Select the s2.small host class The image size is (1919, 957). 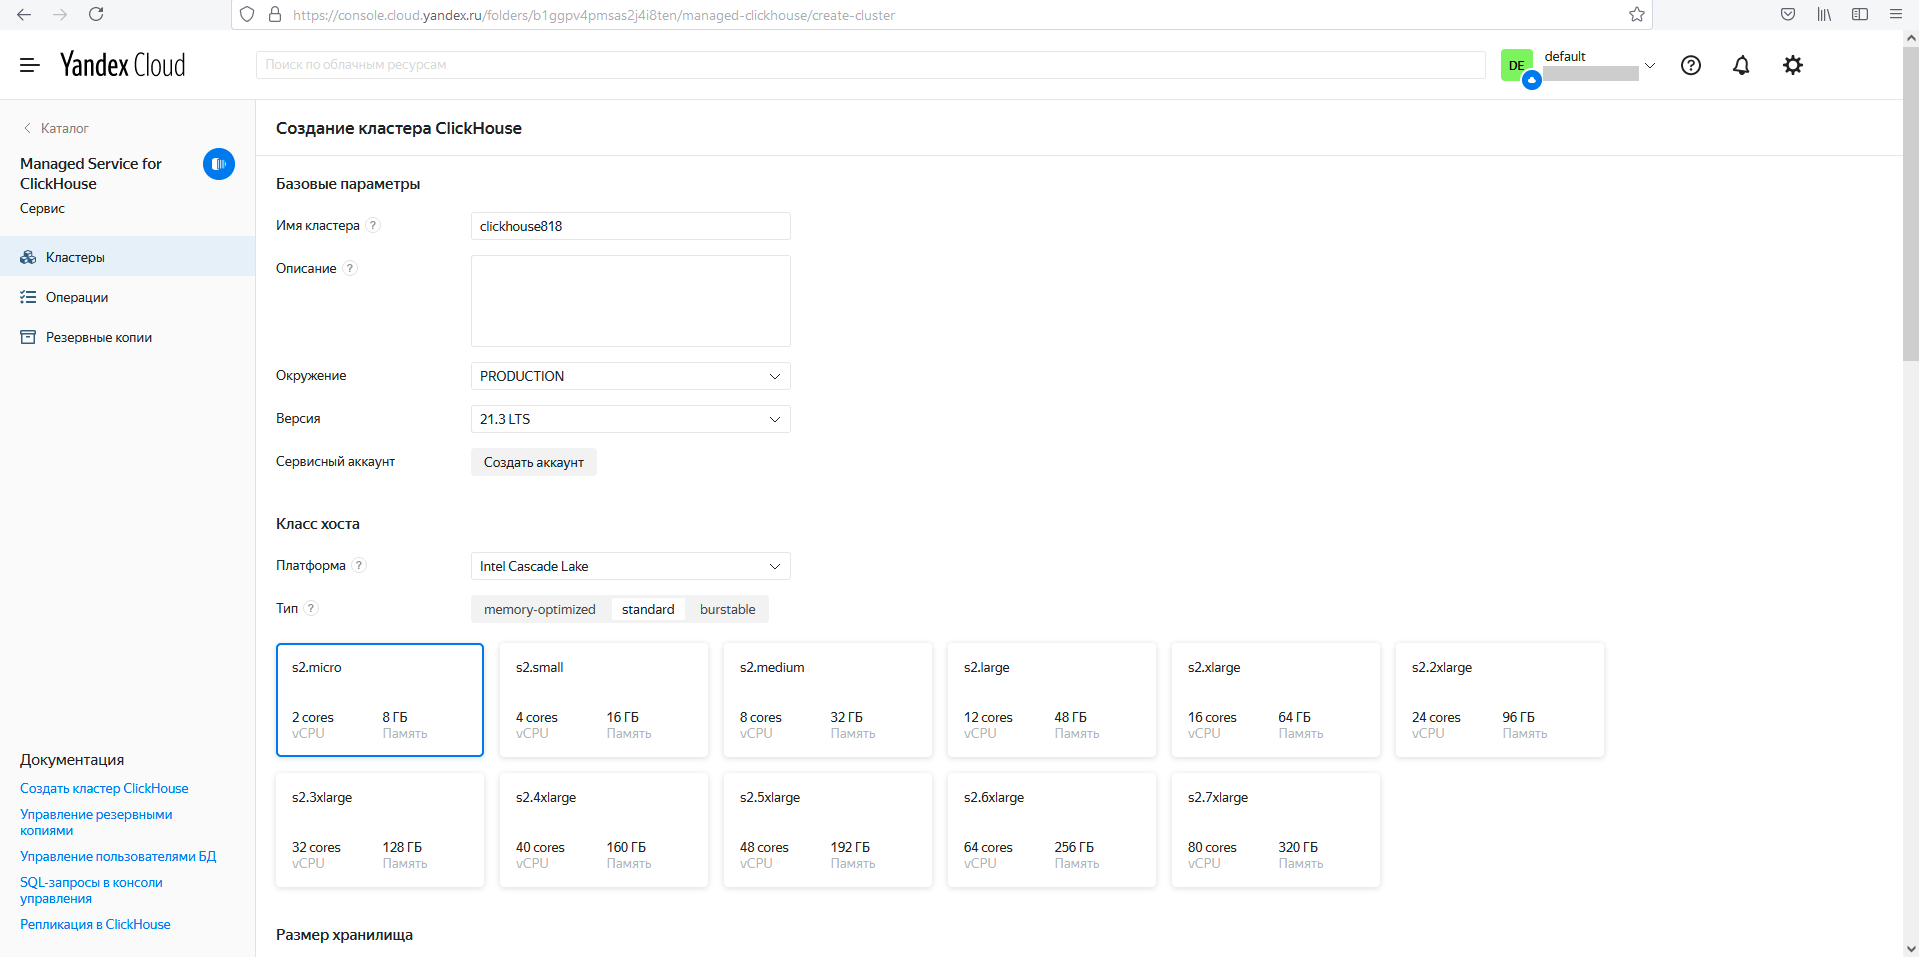604,700
